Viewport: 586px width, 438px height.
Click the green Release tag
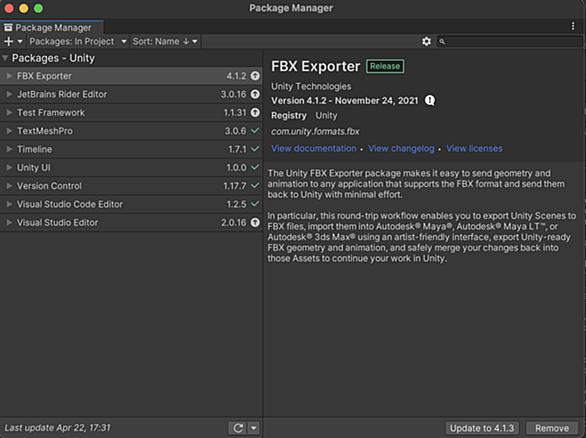[385, 67]
